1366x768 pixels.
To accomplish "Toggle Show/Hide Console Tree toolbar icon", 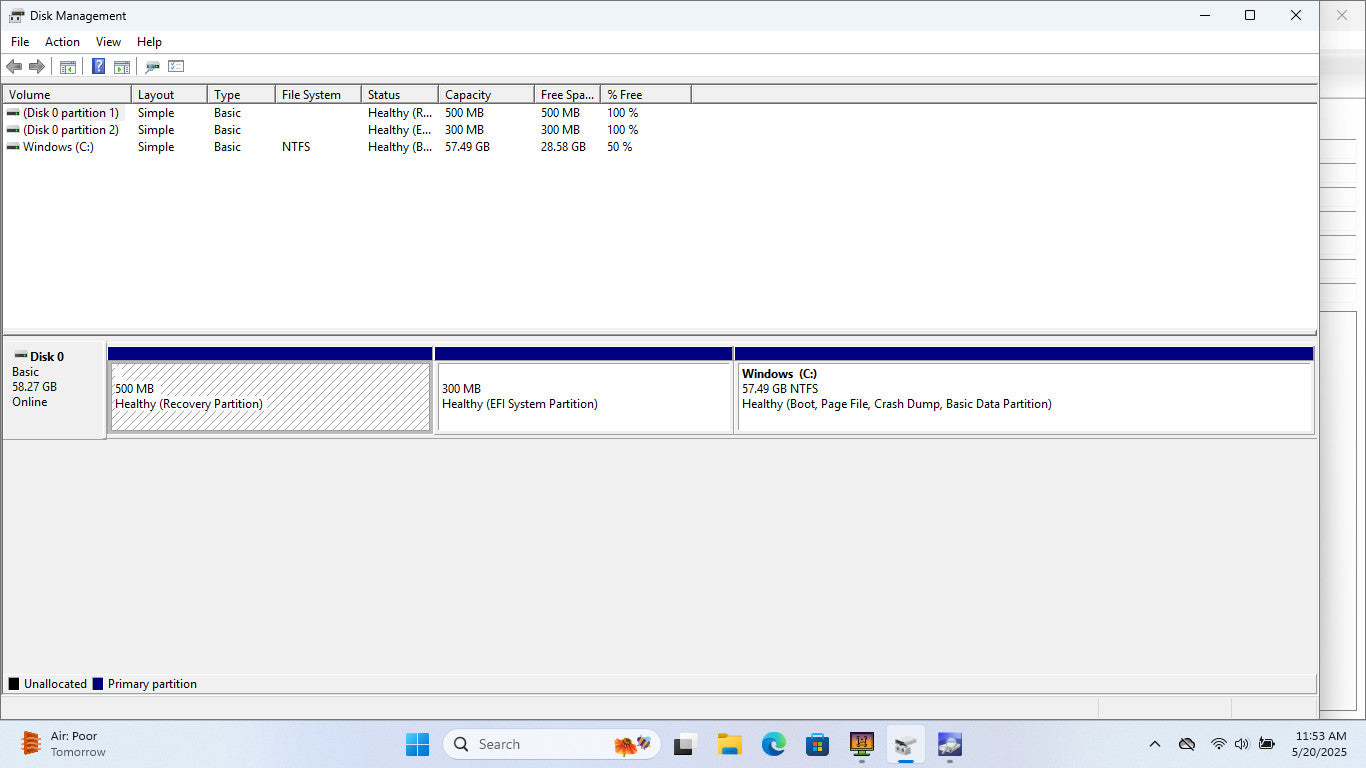I will pos(68,67).
